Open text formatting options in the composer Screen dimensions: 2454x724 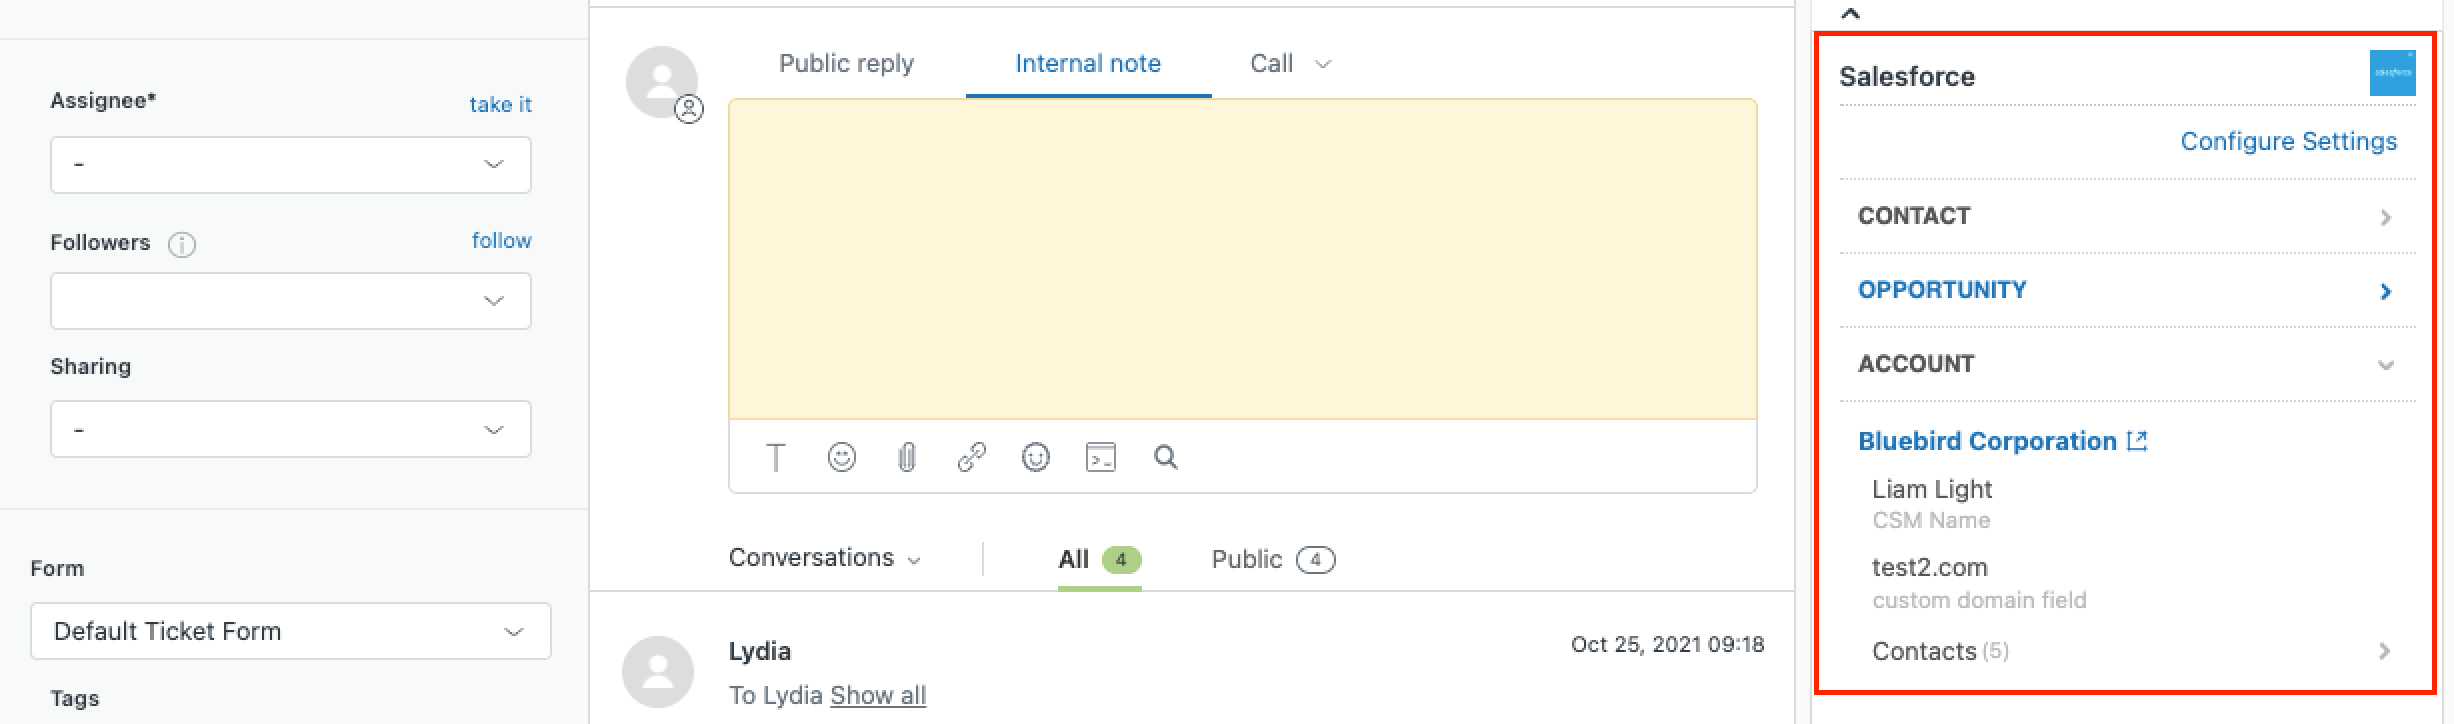click(776, 458)
